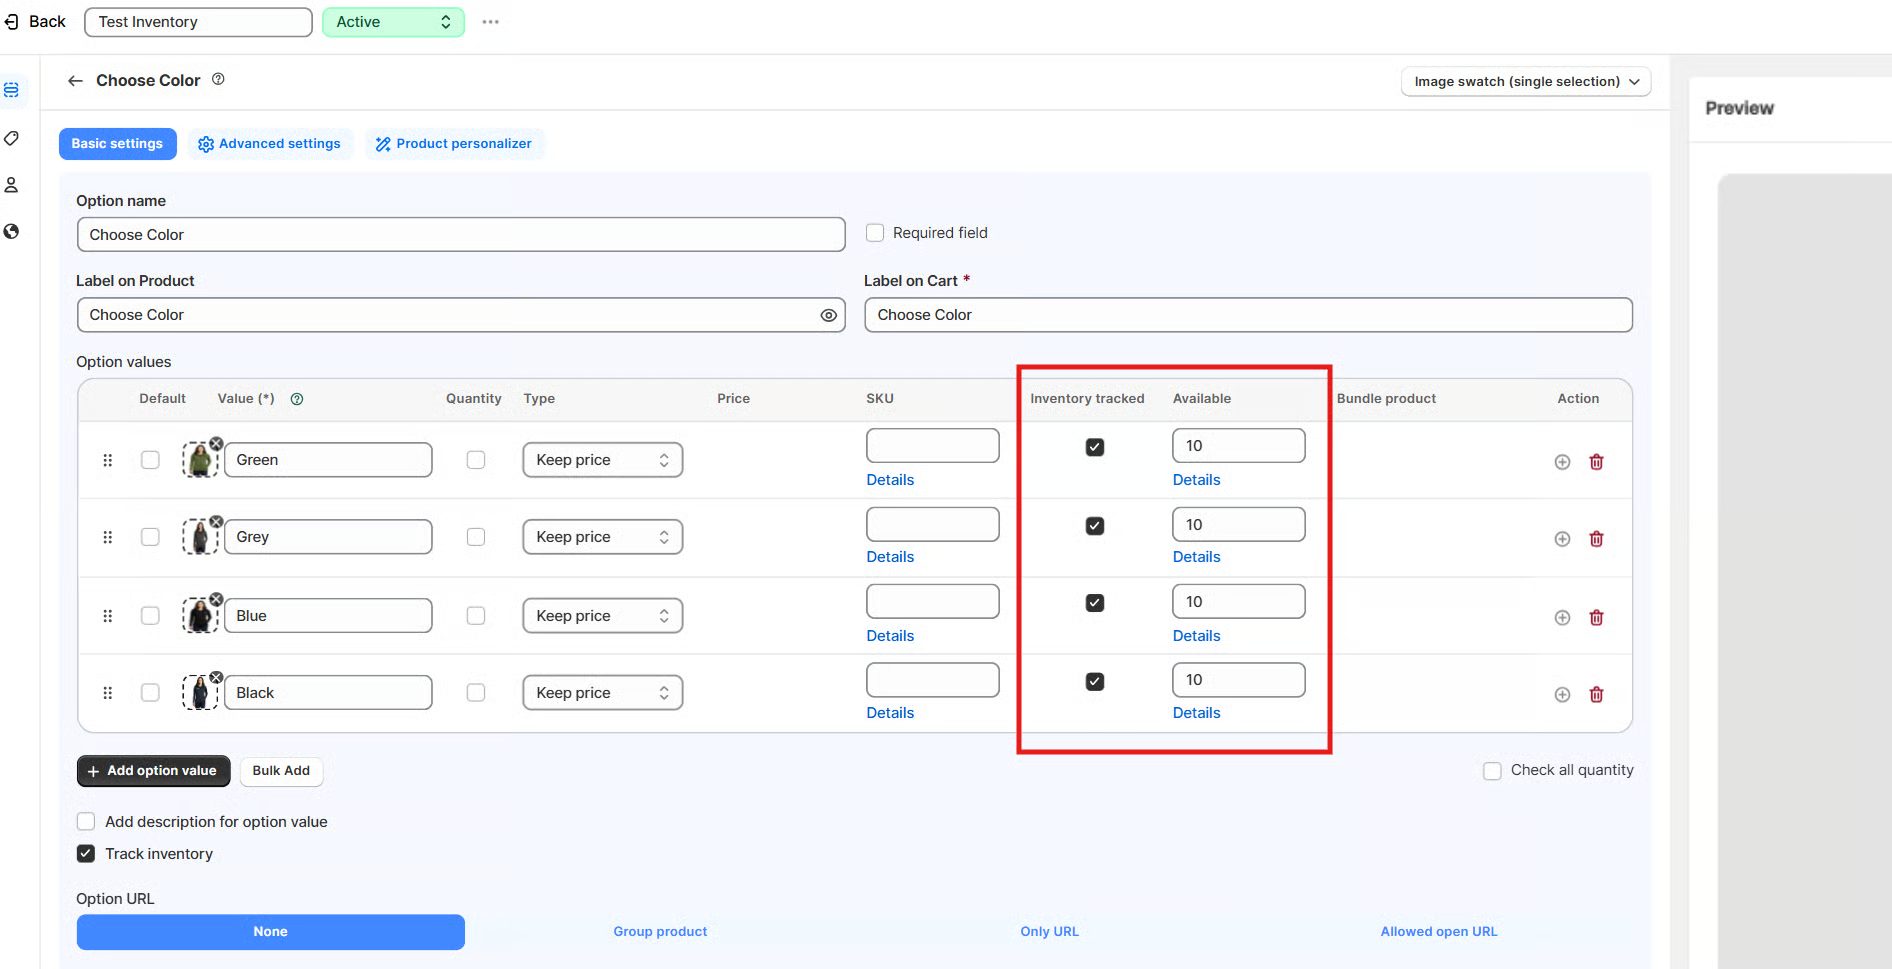Click the eye icon in Label on Product
1892x969 pixels.
pos(828,315)
